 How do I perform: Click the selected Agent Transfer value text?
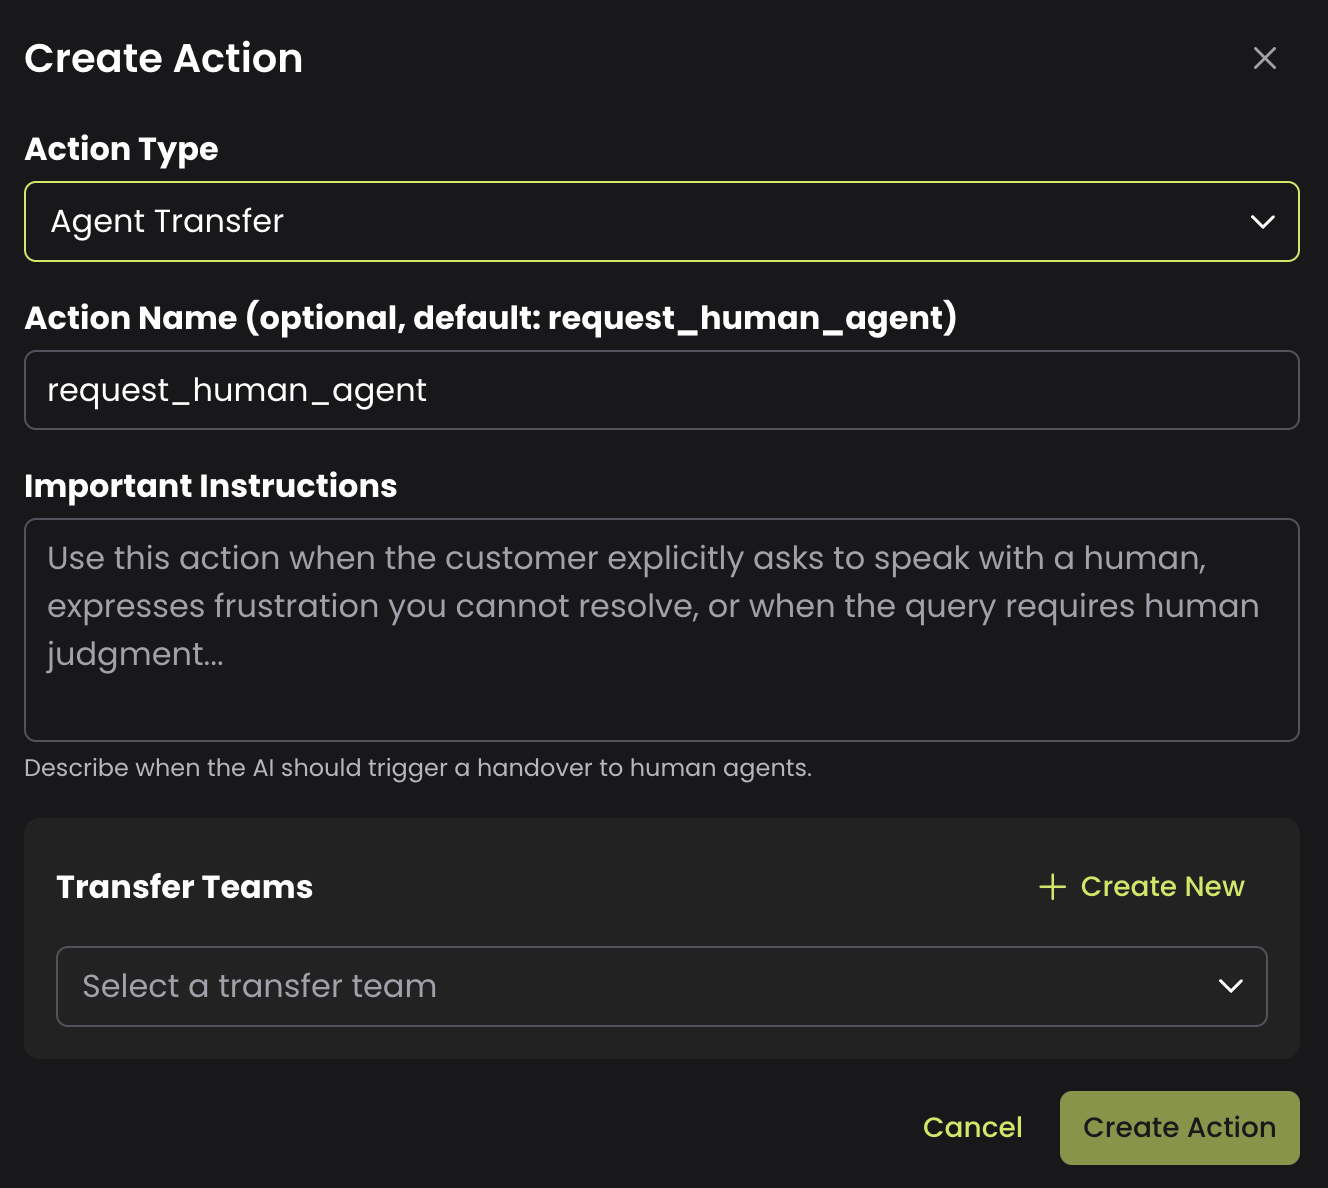pos(167,221)
